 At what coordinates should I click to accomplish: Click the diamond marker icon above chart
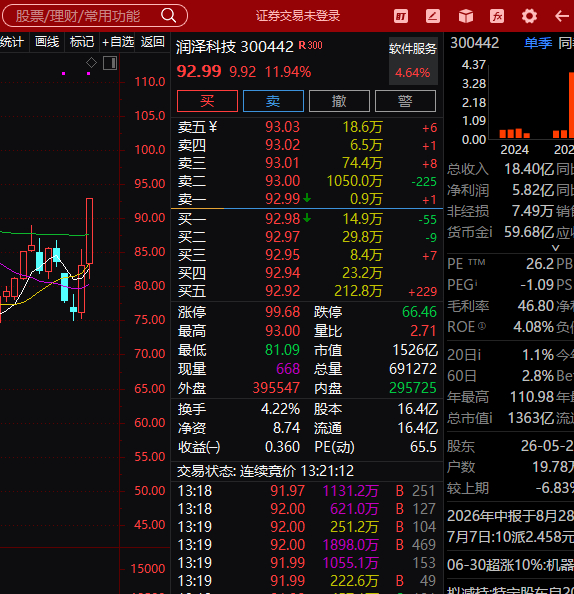pos(91,62)
